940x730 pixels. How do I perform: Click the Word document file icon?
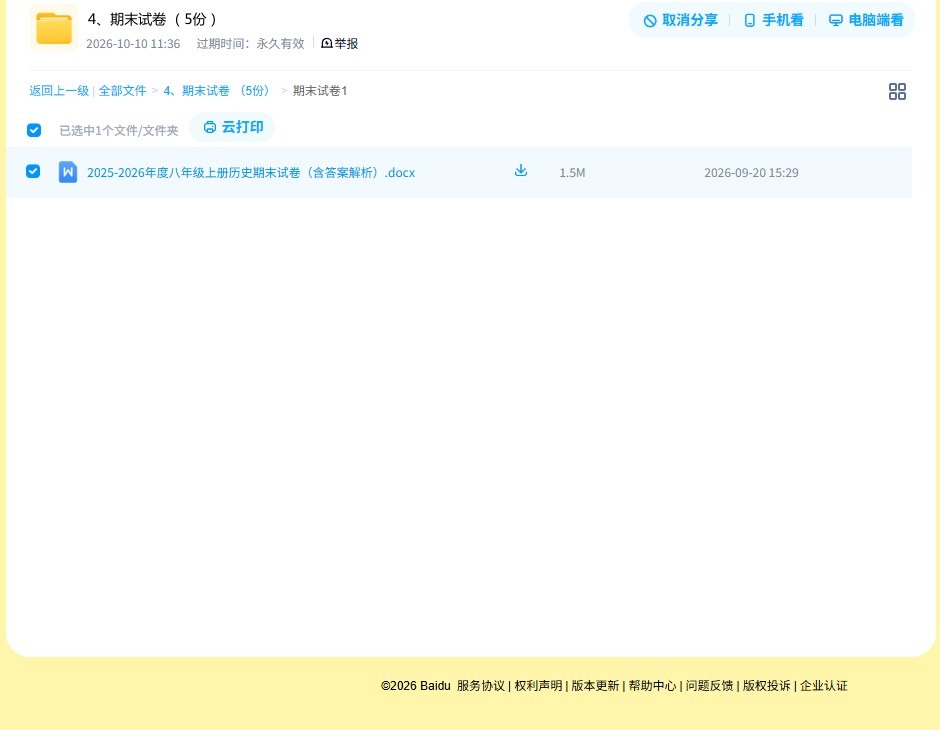[x=68, y=172]
